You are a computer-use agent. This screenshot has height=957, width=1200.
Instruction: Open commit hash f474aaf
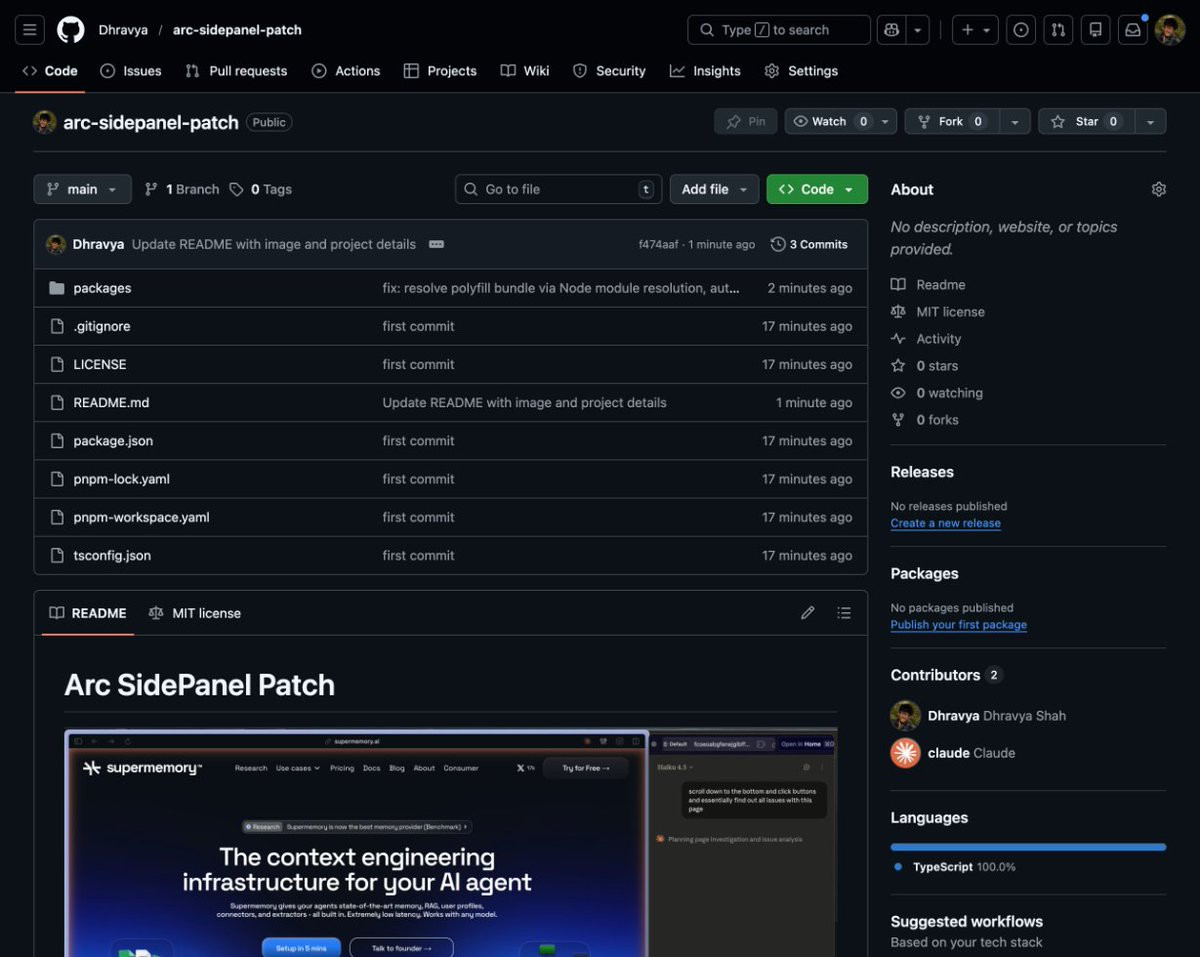coord(660,244)
